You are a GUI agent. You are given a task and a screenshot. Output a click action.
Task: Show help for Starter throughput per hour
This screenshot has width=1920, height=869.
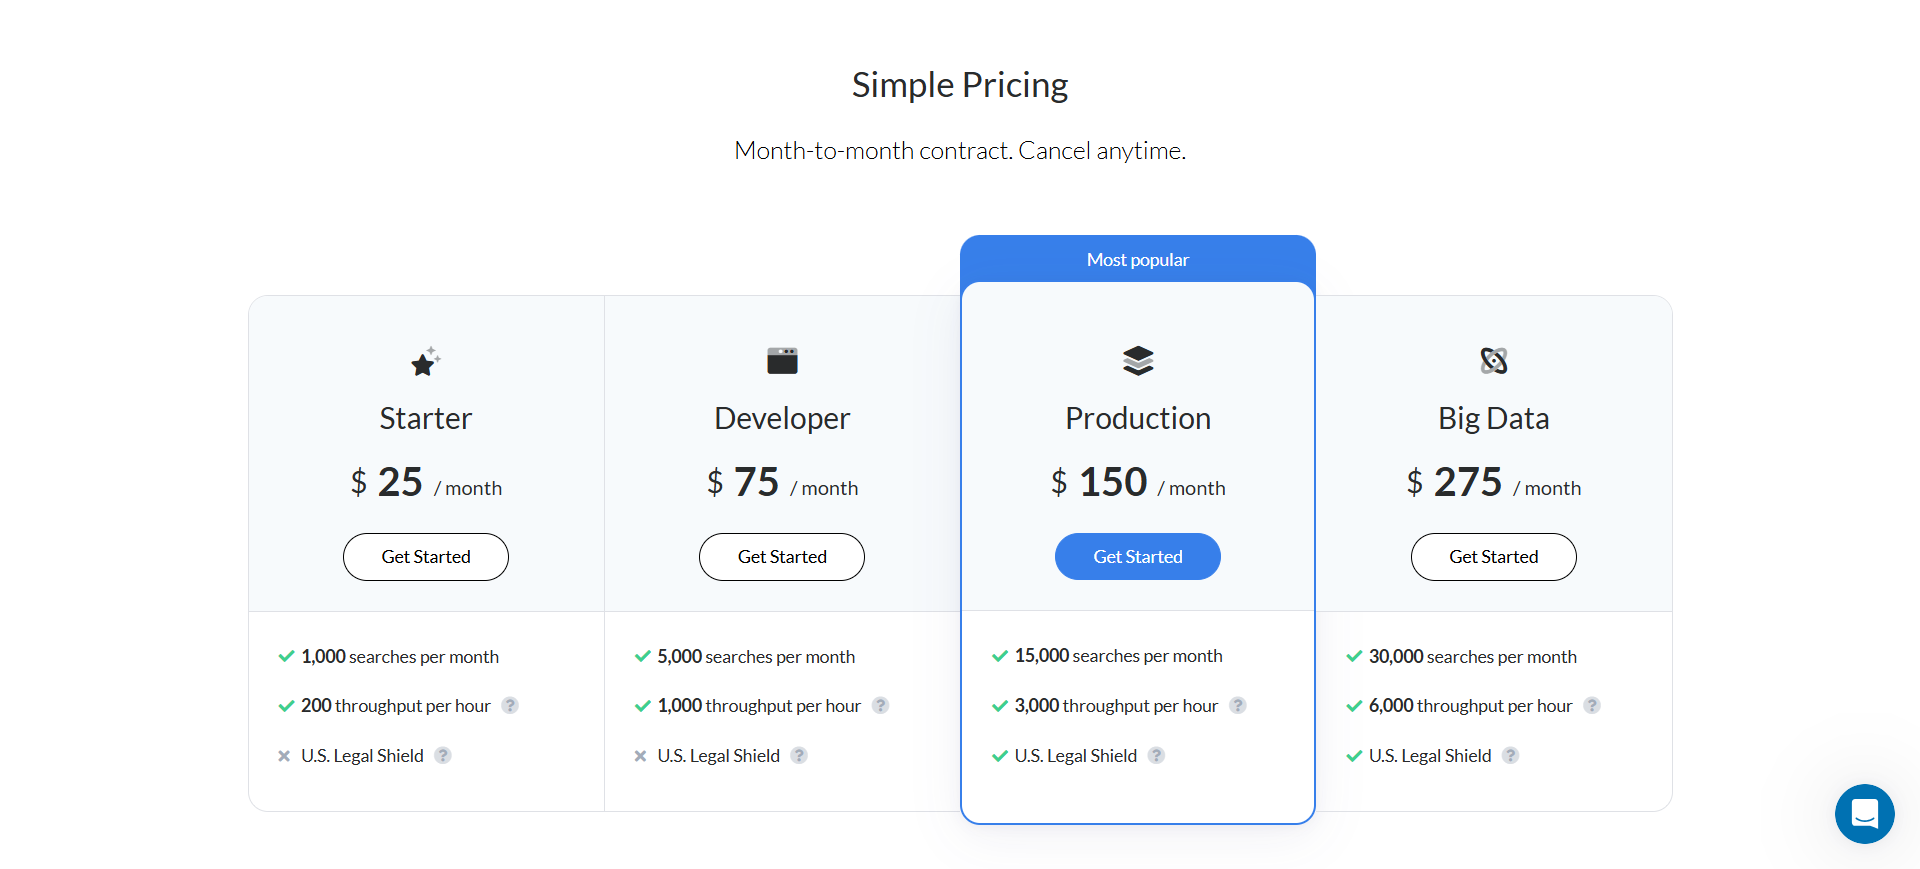(510, 705)
